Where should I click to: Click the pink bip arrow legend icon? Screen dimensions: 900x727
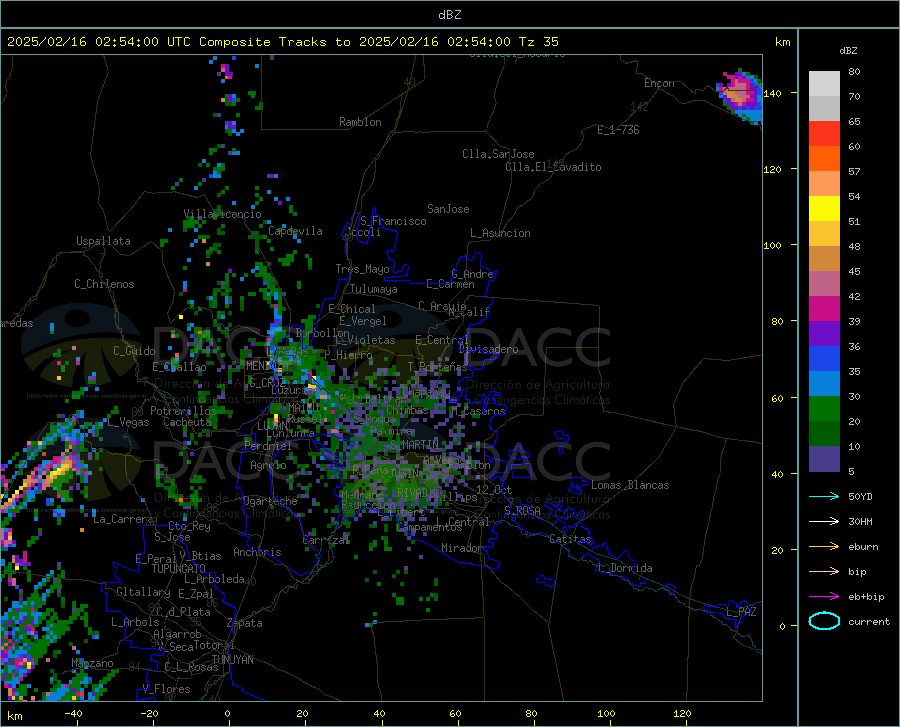[x=824, y=572]
